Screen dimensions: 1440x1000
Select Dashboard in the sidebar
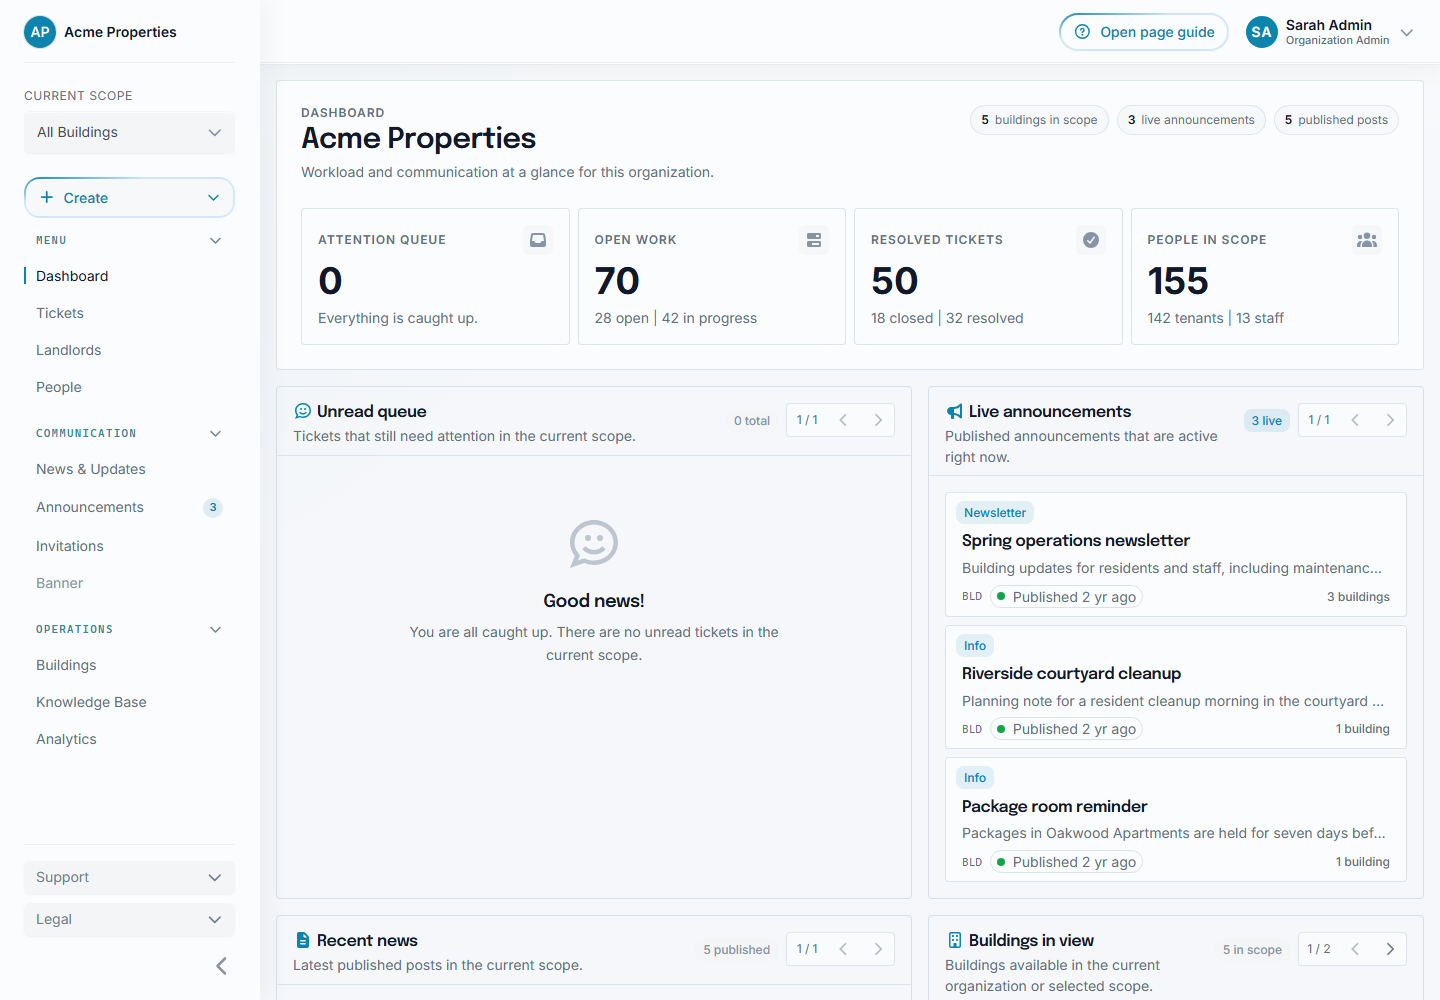coord(72,276)
